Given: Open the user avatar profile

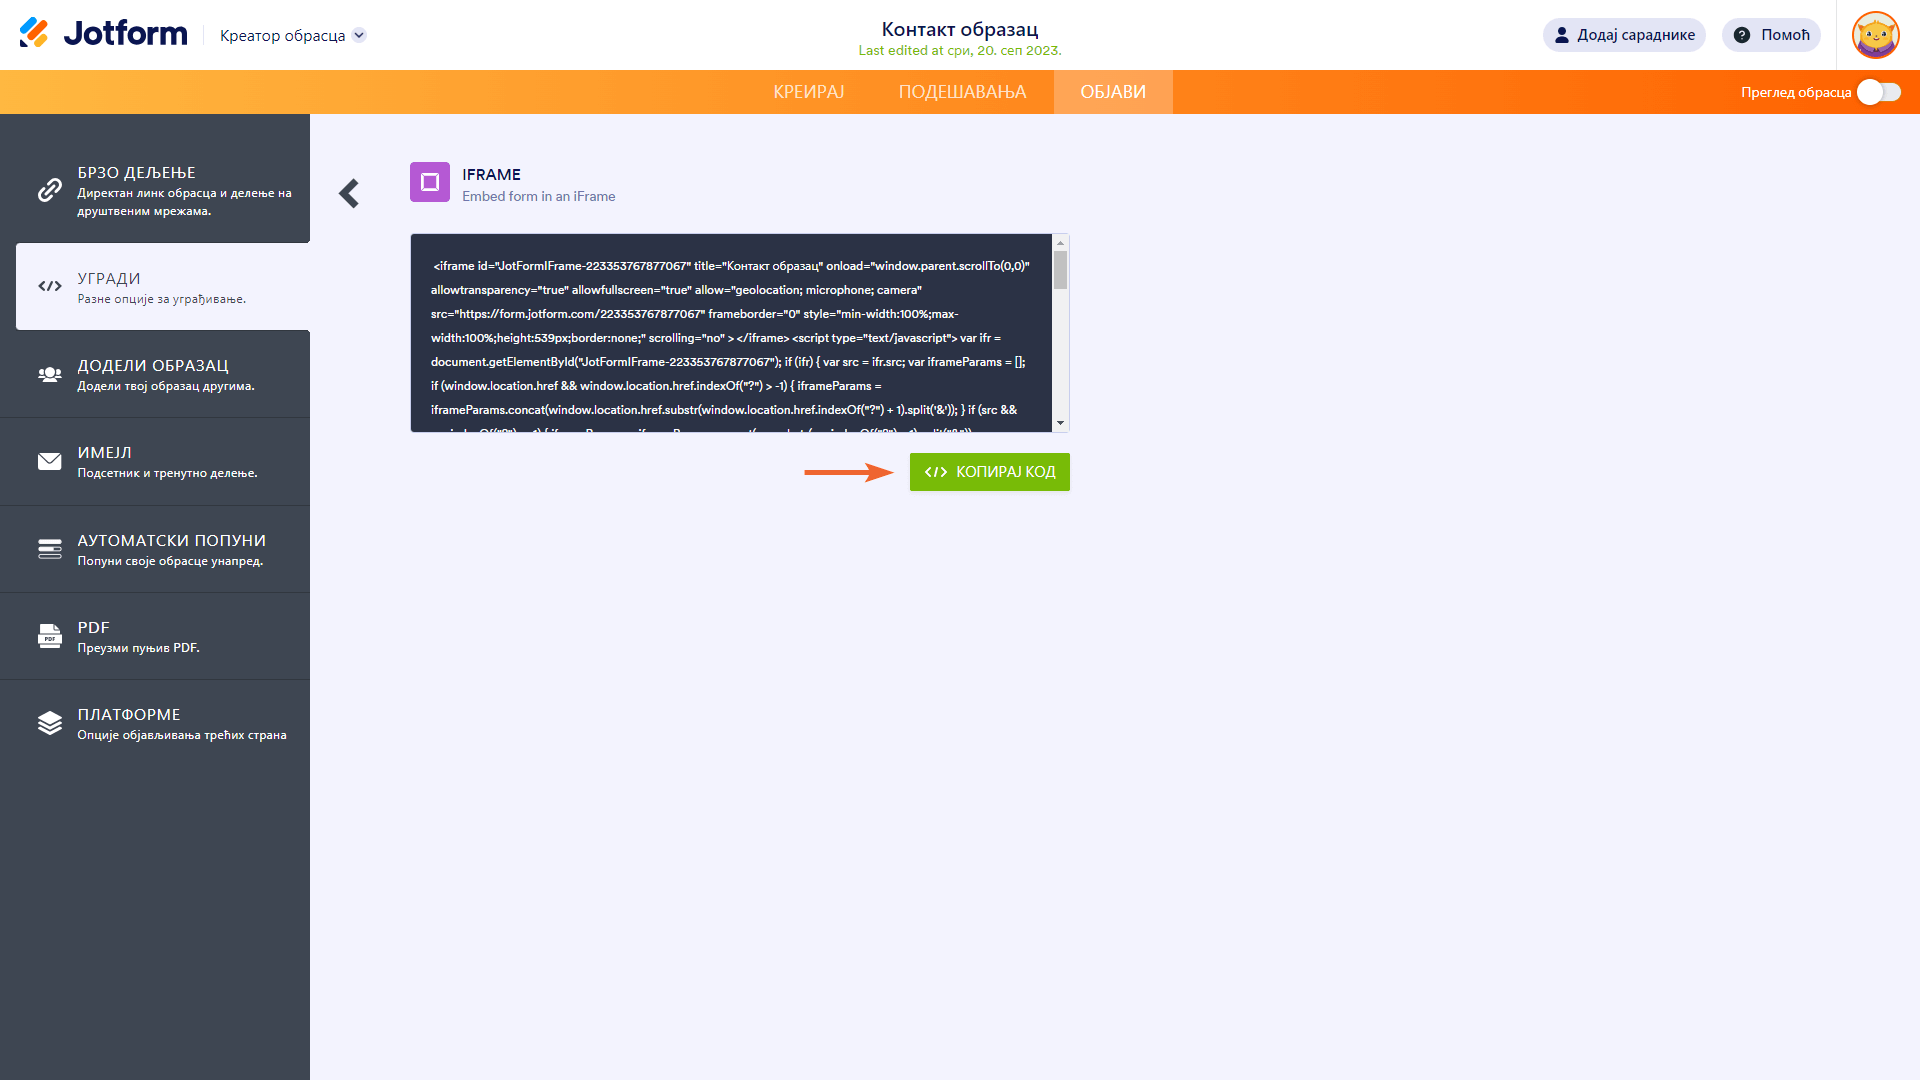Looking at the screenshot, I should coord(1875,35).
